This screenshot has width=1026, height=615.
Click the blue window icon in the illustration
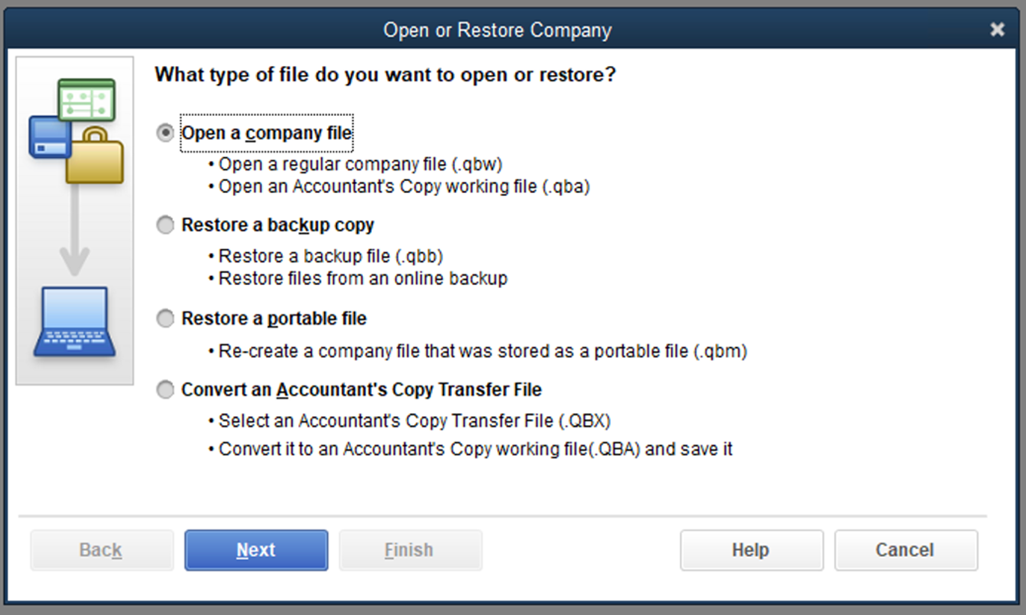(48, 139)
